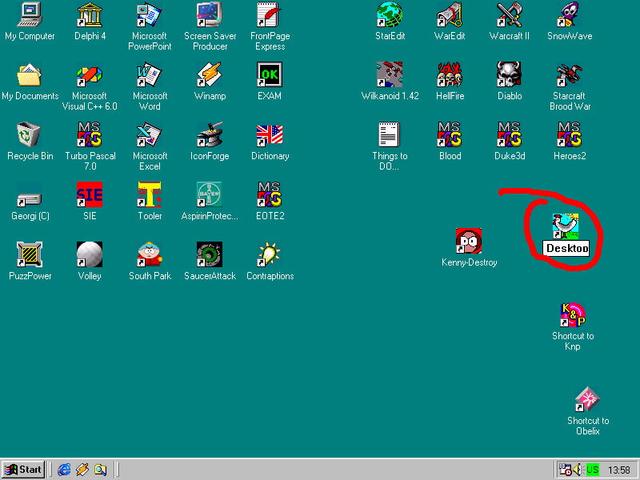Select the Heroes2 shortcut icon
Image resolution: width=640 pixels, height=480 pixels.
pyautogui.click(x=569, y=134)
